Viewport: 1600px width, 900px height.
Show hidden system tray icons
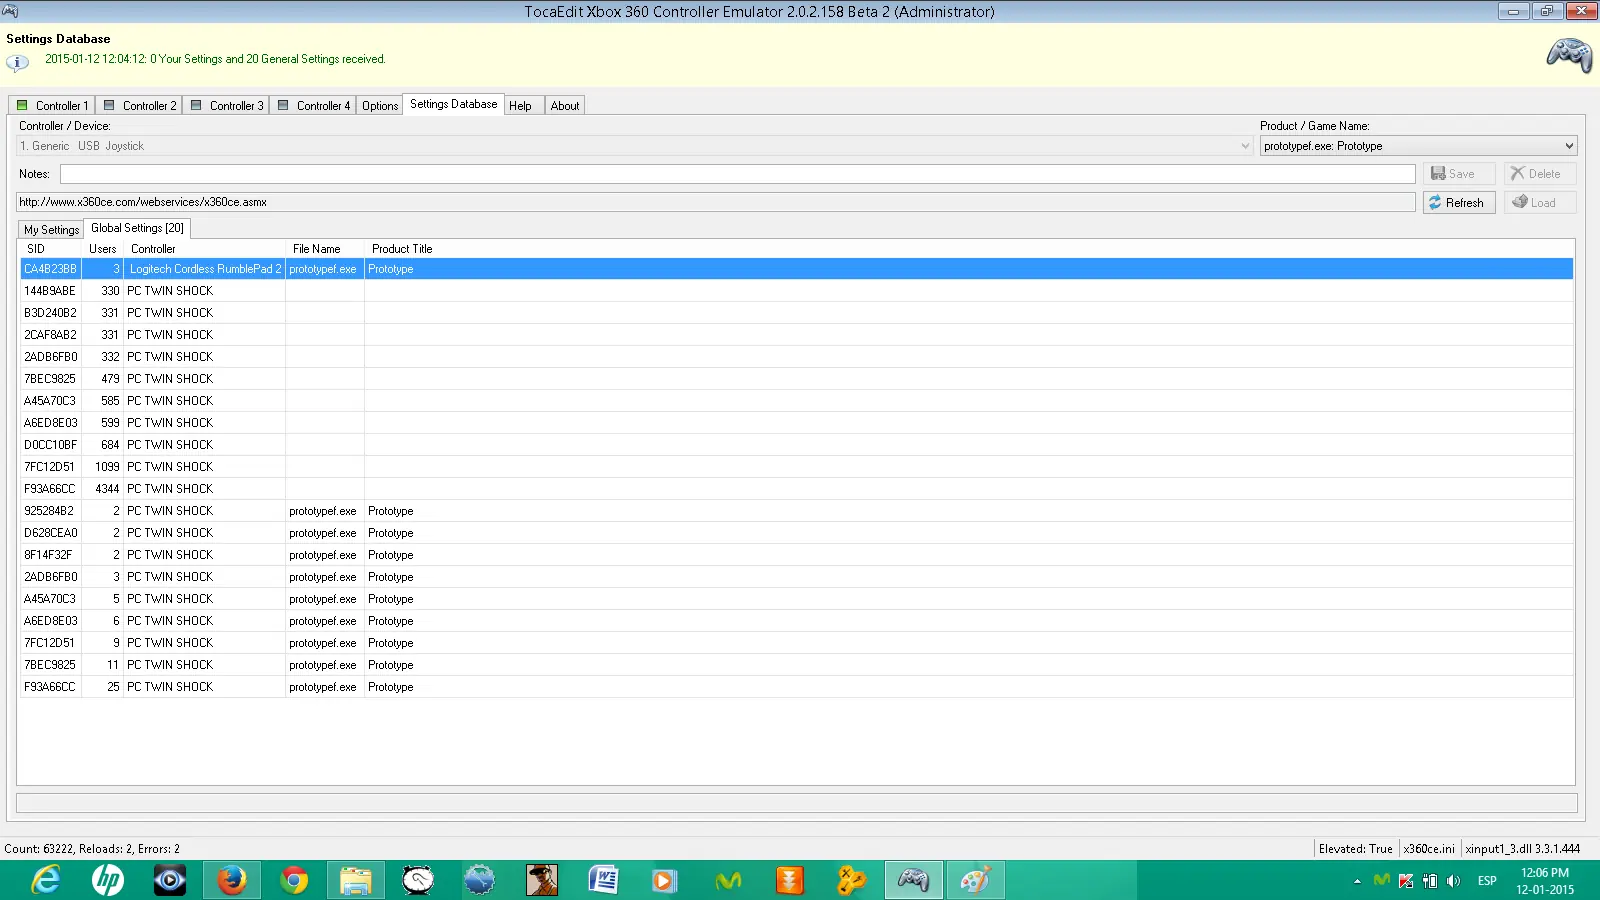click(1357, 881)
